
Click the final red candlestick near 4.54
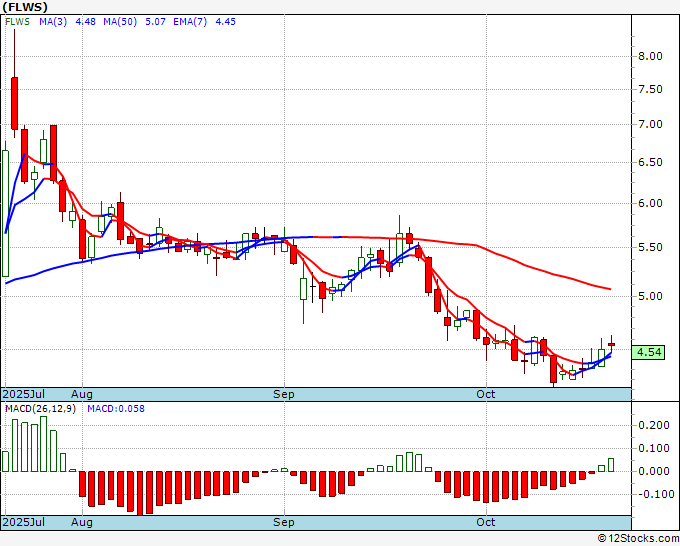[x=611, y=344]
